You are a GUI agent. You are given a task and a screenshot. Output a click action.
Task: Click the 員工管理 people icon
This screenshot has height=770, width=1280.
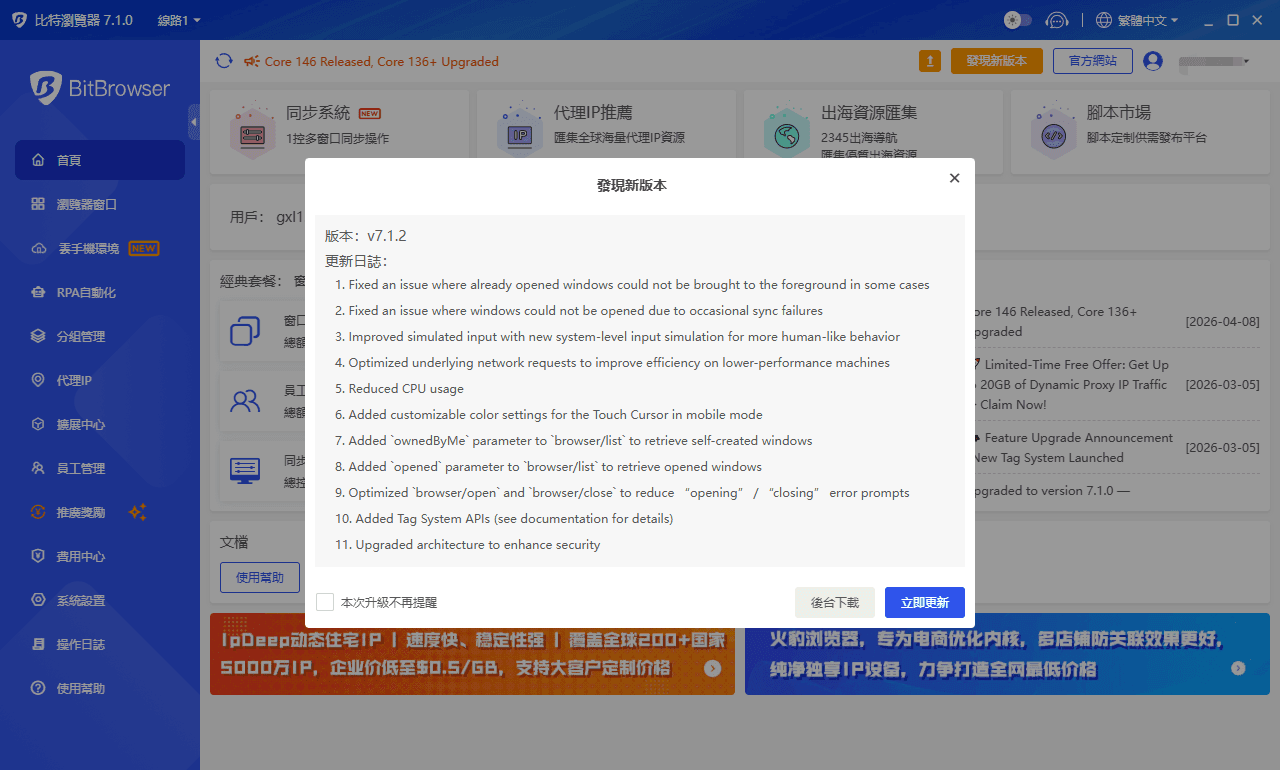(x=38, y=468)
